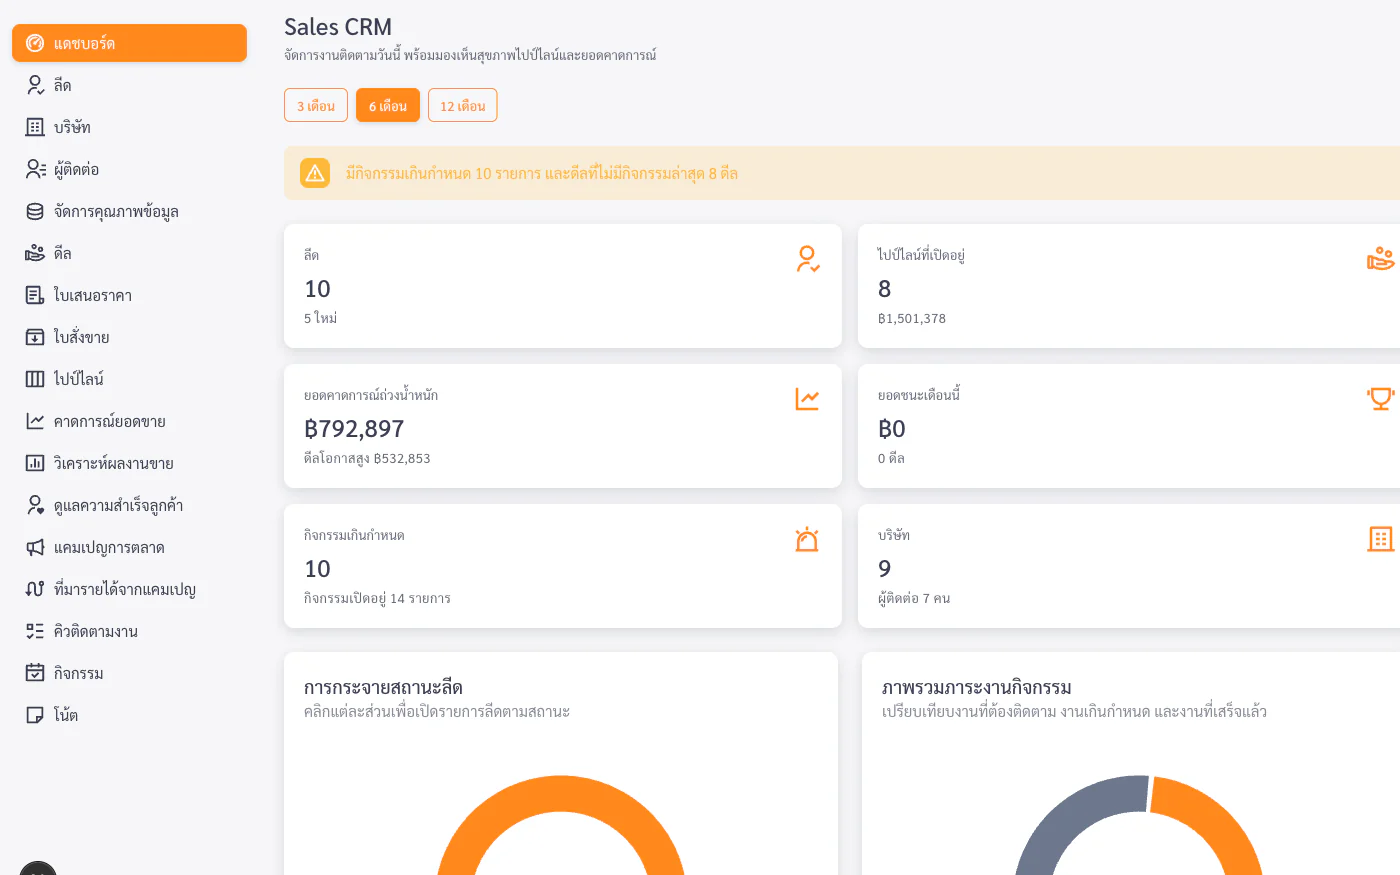The width and height of the screenshot is (1400, 875).
Task: Click the กิจกรรม calendar-check icon
Action: 35,673
